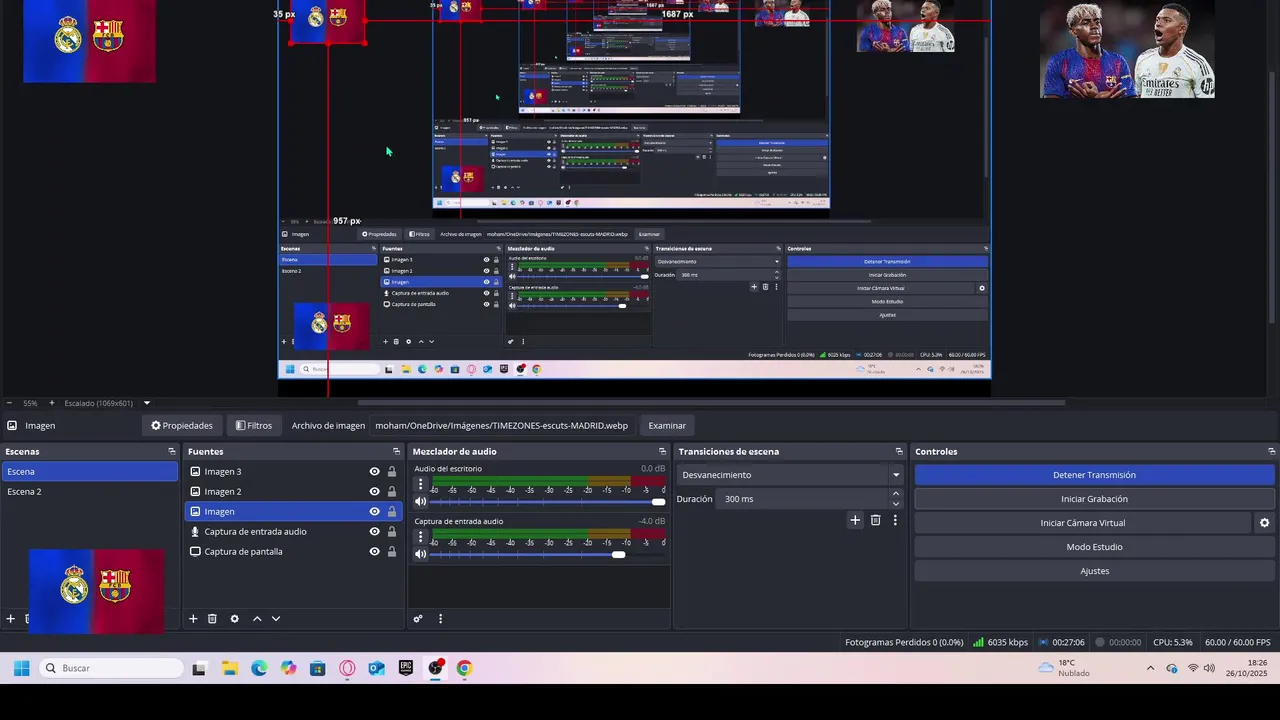
Task: Click Detener Transmisión button
Action: tap(1094, 475)
